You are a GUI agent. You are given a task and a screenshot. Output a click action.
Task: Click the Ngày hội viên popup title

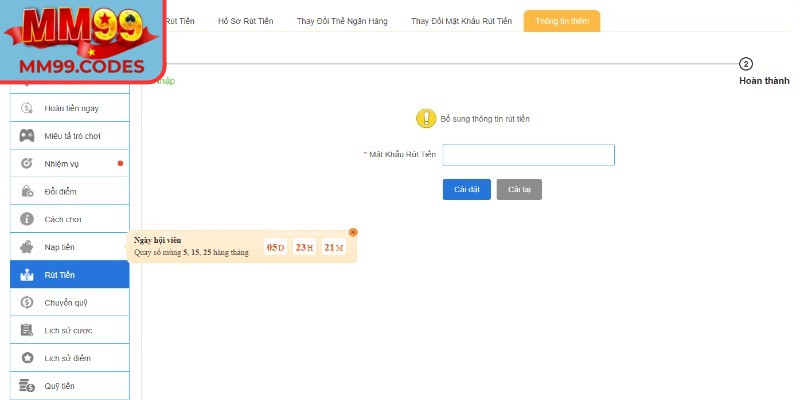pos(158,240)
